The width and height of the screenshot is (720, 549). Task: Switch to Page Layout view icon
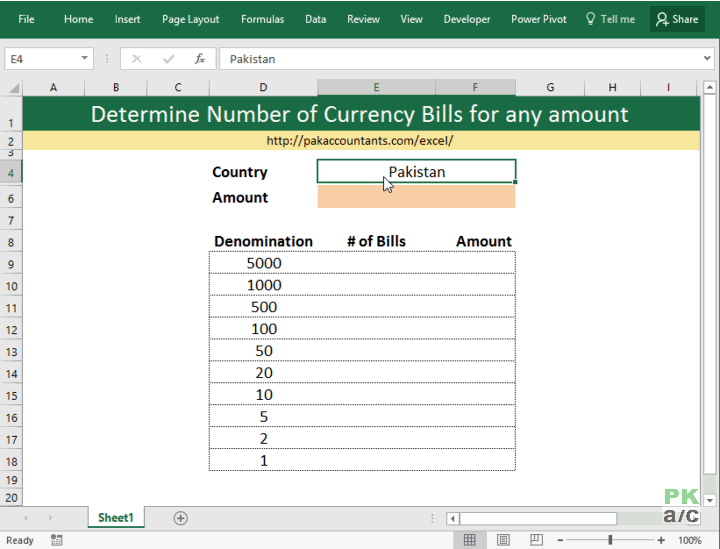[x=503, y=540]
